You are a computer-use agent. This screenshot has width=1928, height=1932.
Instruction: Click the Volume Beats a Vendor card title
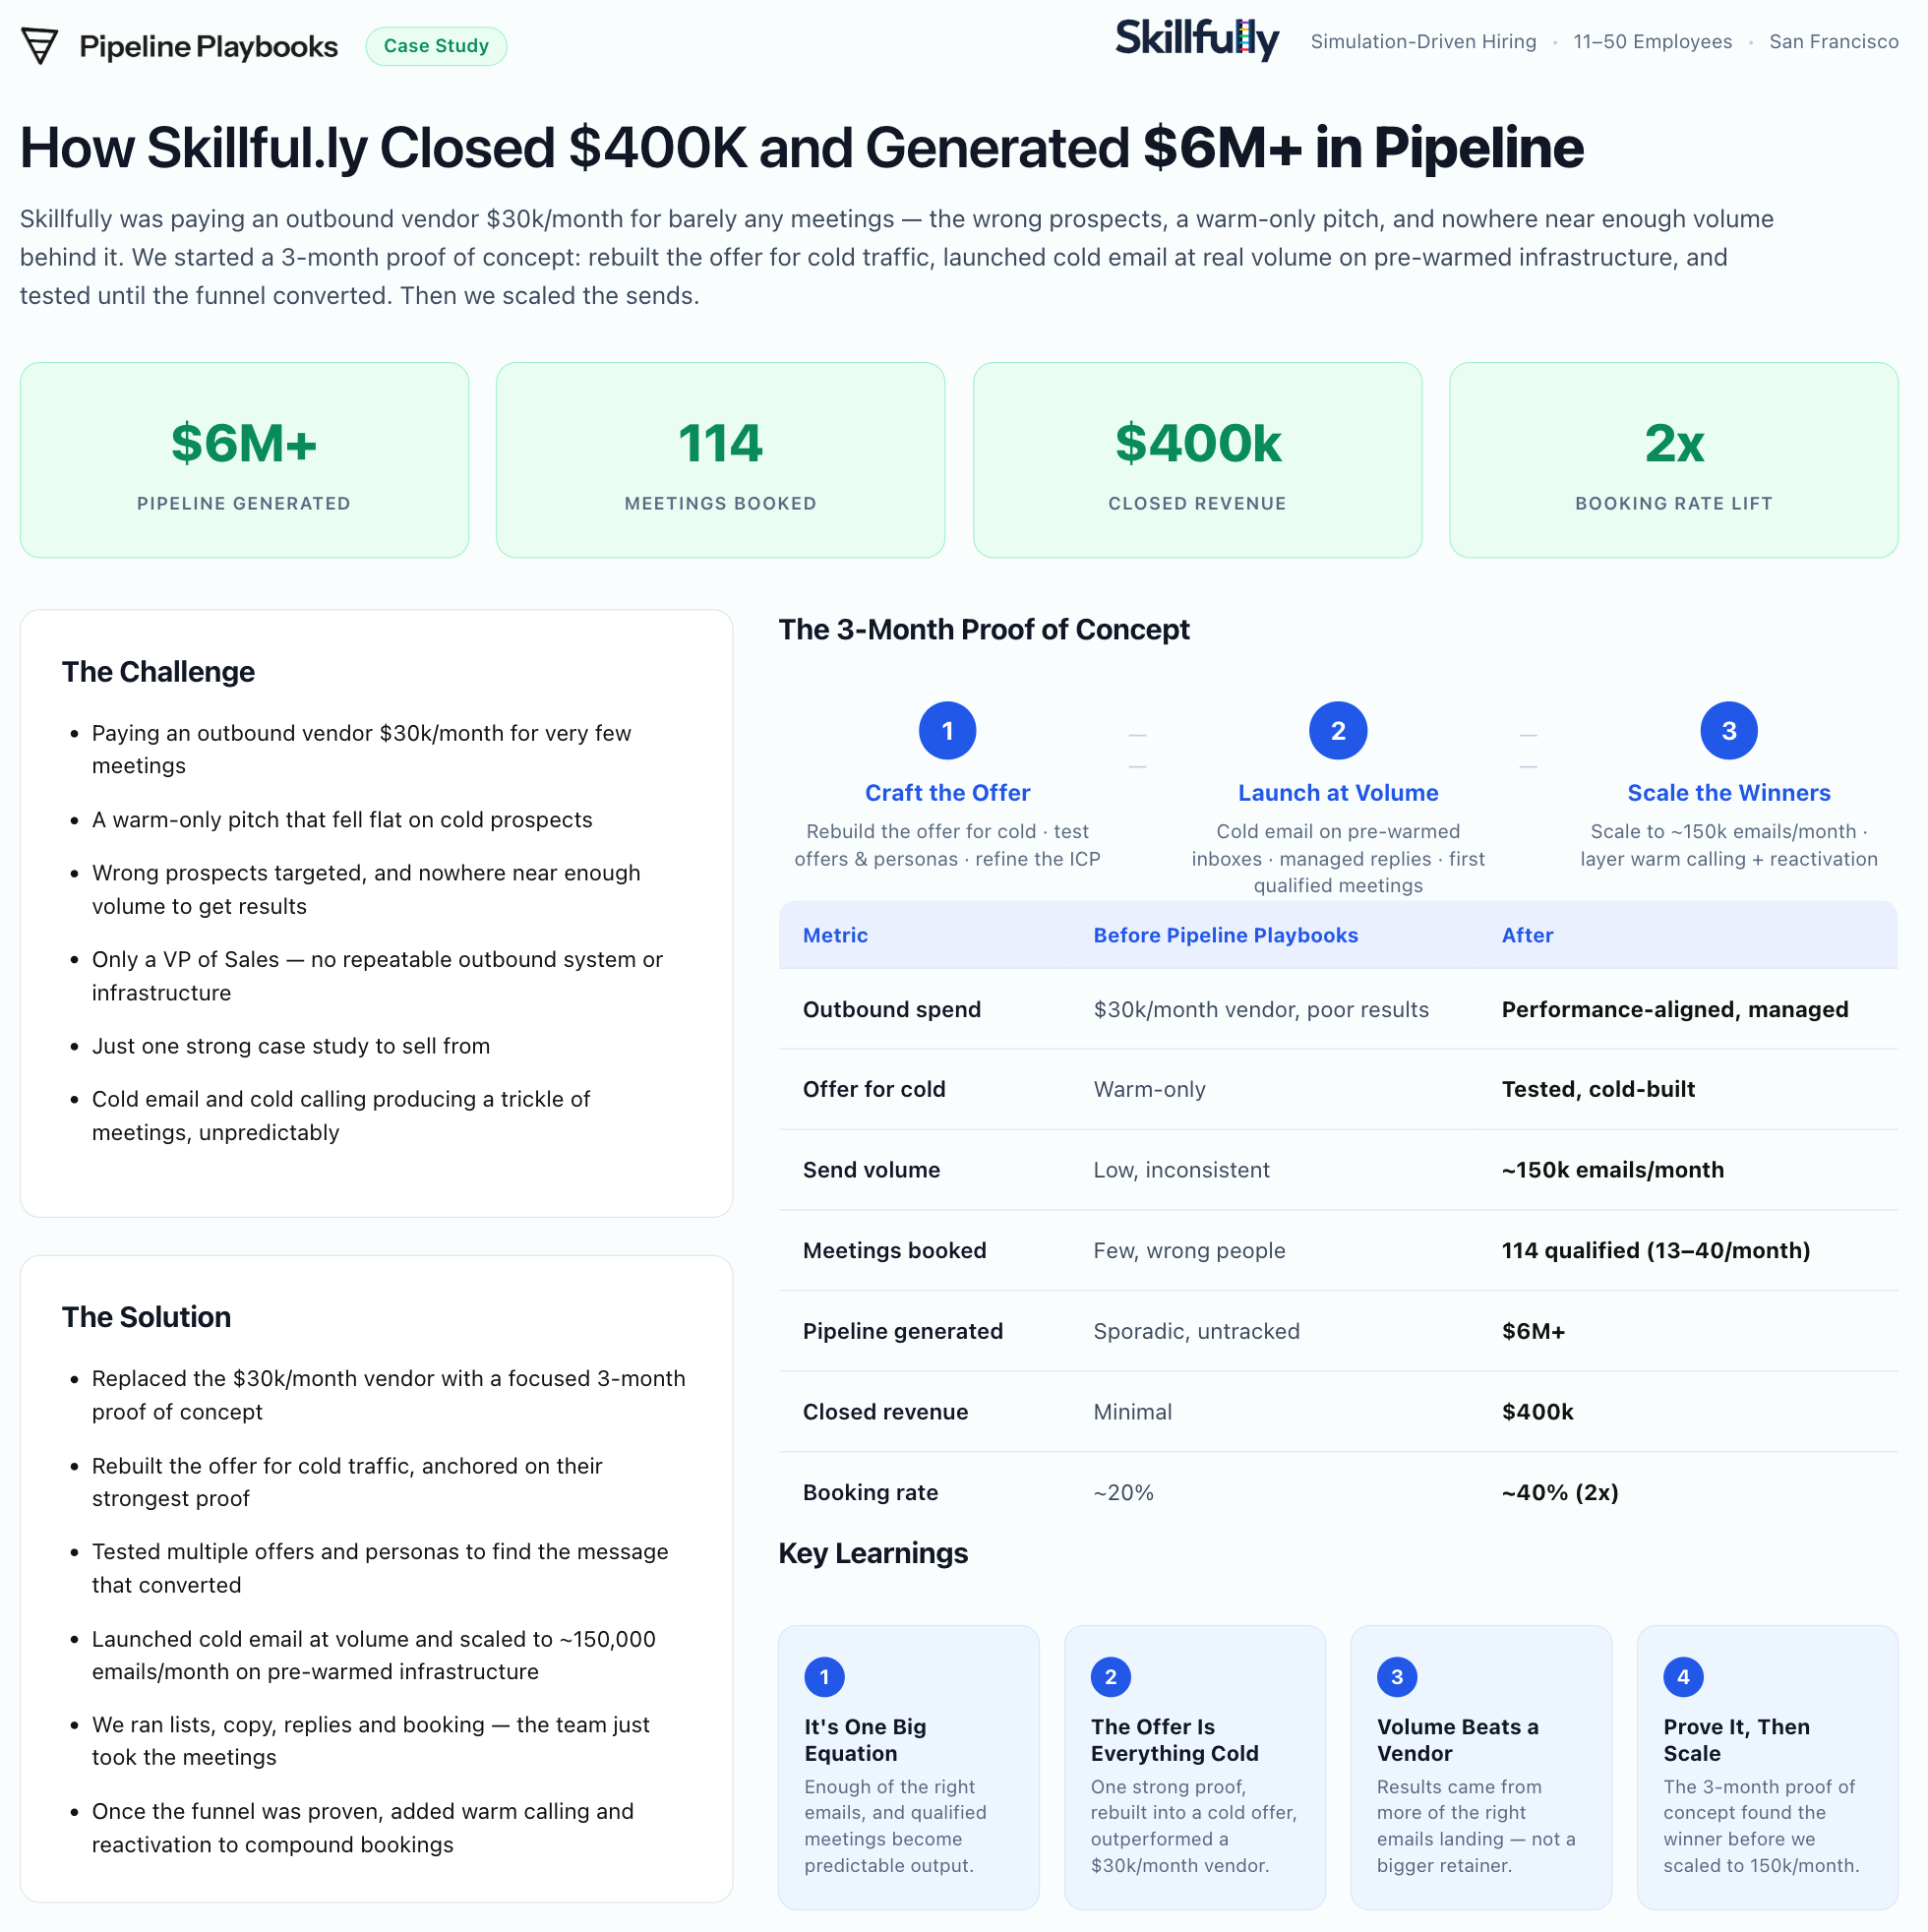point(1457,1740)
